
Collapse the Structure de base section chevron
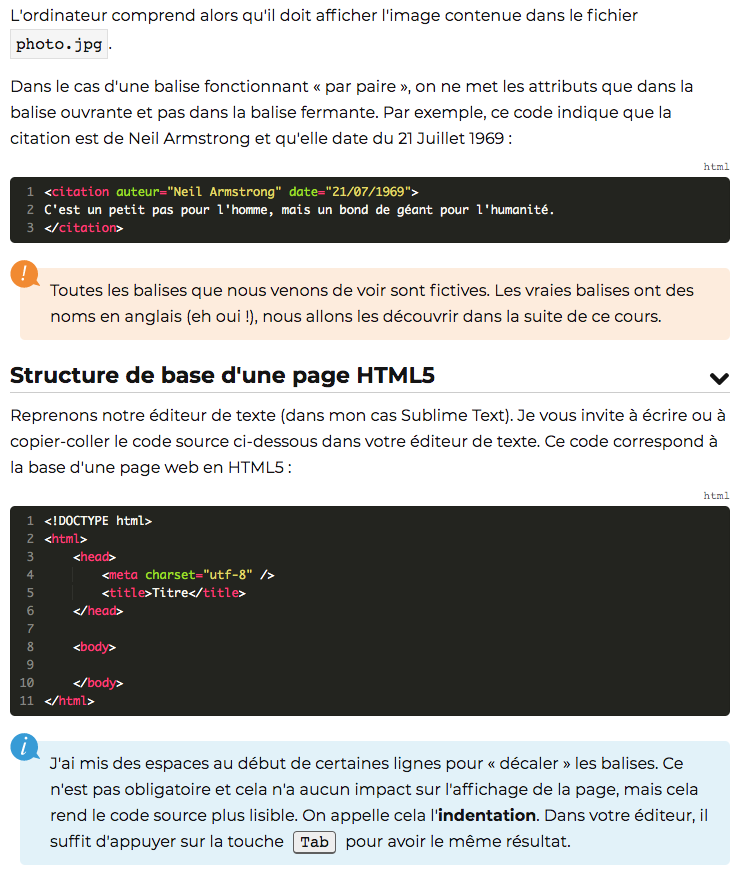pyautogui.click(x=719, y=379)
